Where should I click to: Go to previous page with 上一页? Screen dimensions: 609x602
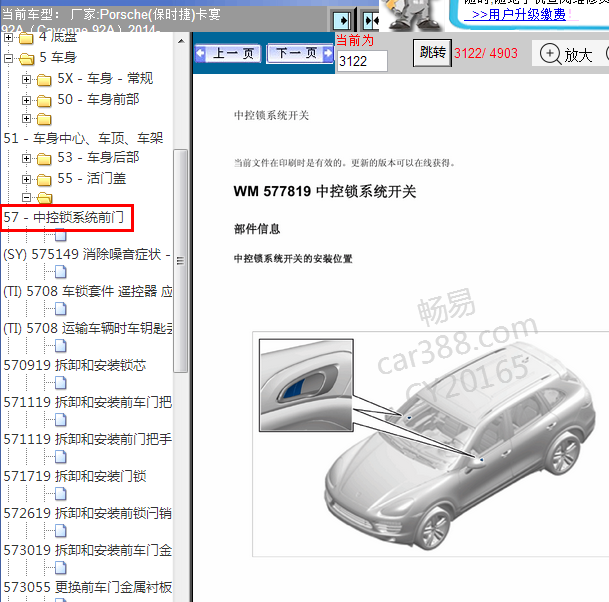(x=228, y=54)
